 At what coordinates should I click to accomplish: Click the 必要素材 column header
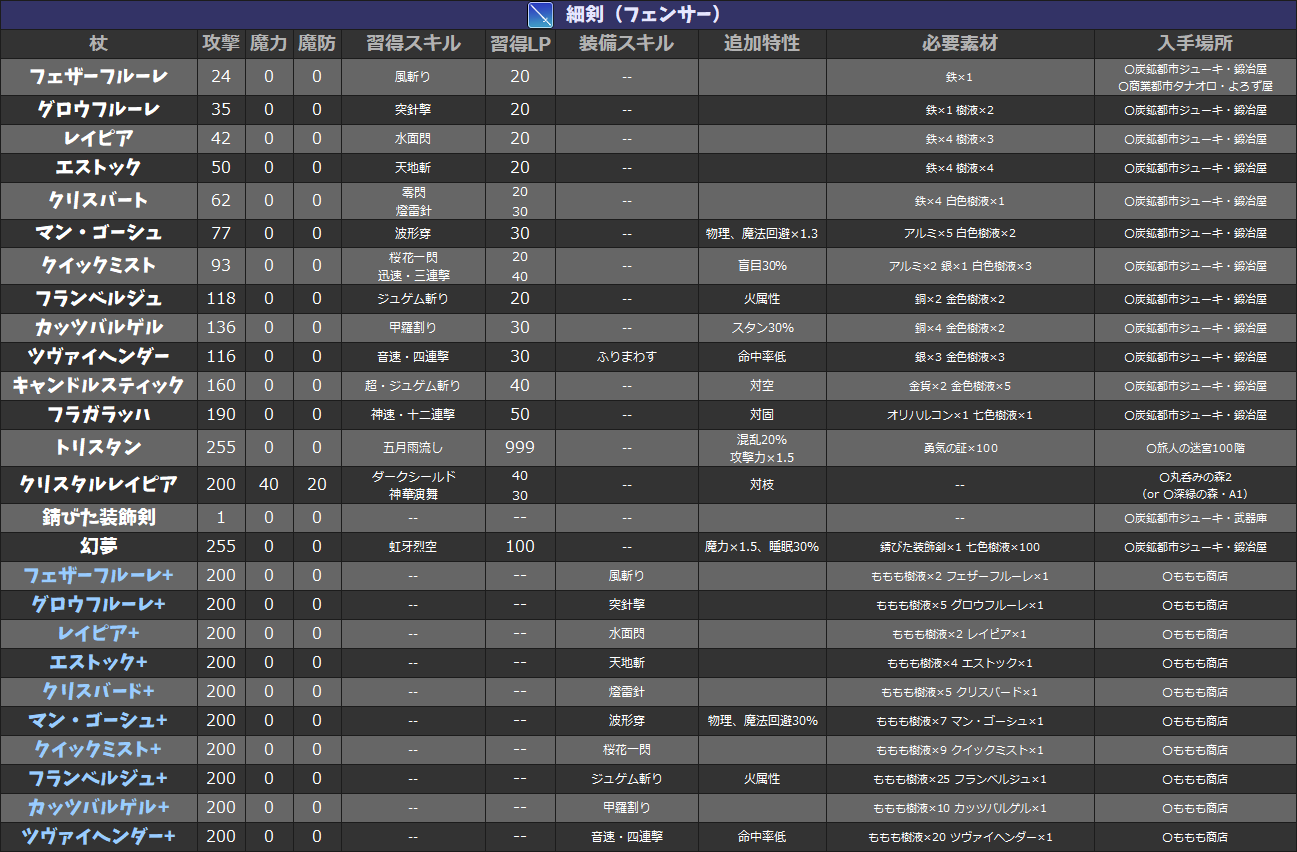pyautogui.click(x=960, y=44)
